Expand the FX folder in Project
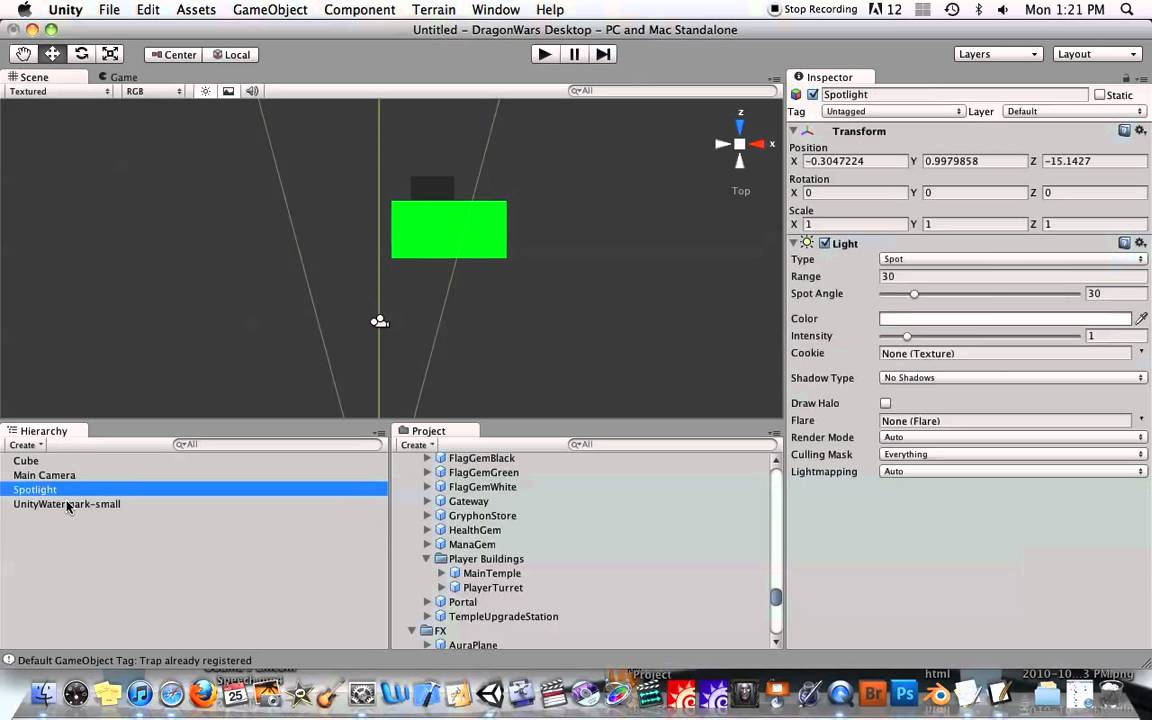This screenshot has width=1152, height=720. click(413, 631)
